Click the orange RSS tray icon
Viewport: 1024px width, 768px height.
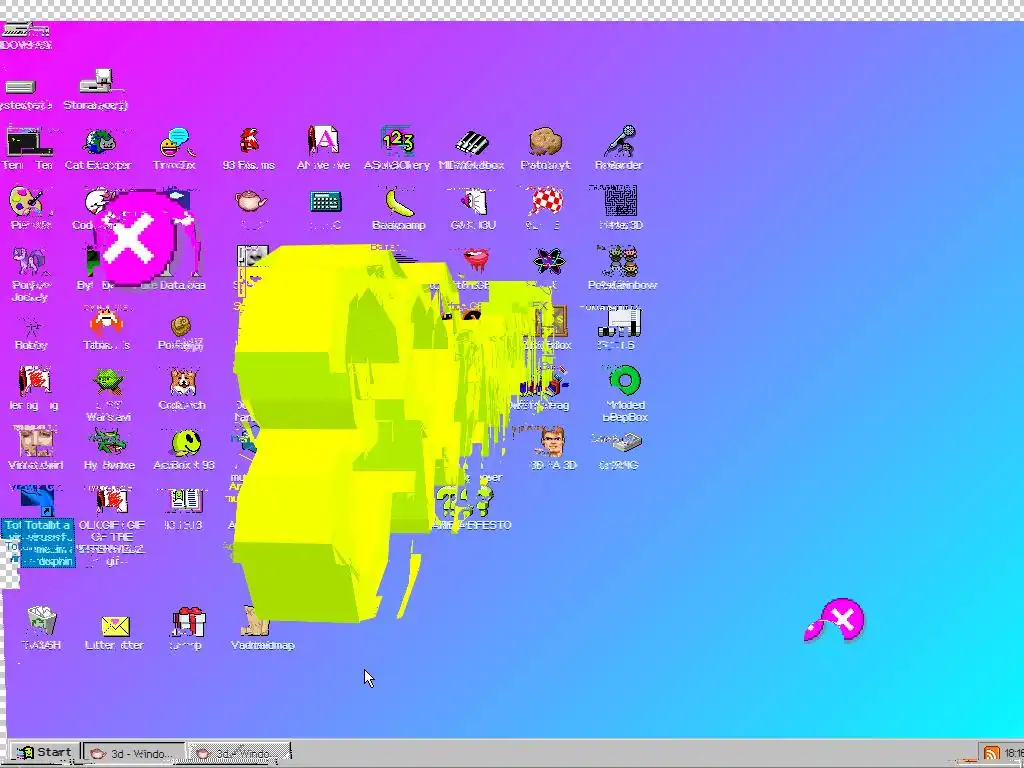tap(991, 754)
